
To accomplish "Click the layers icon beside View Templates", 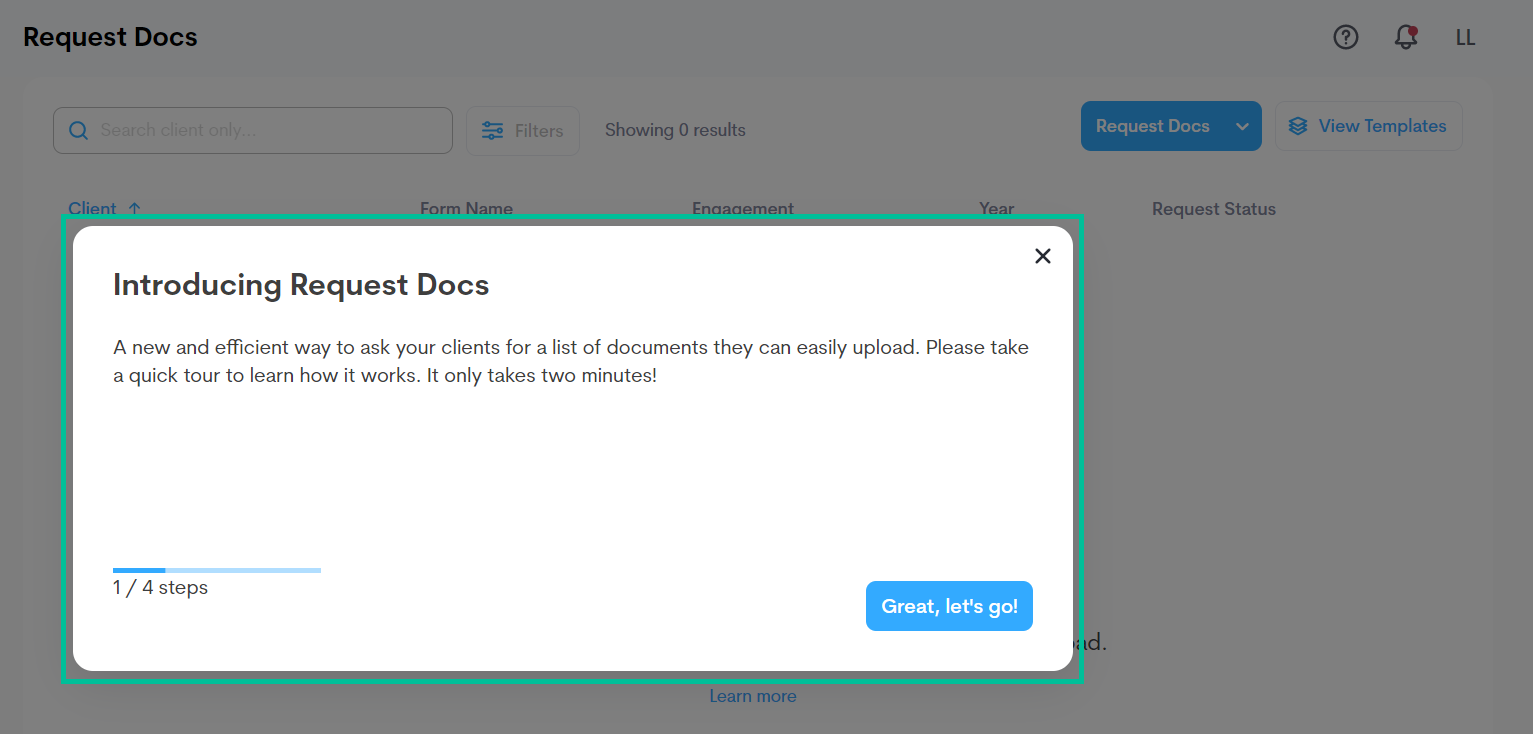I will 1298,125.
